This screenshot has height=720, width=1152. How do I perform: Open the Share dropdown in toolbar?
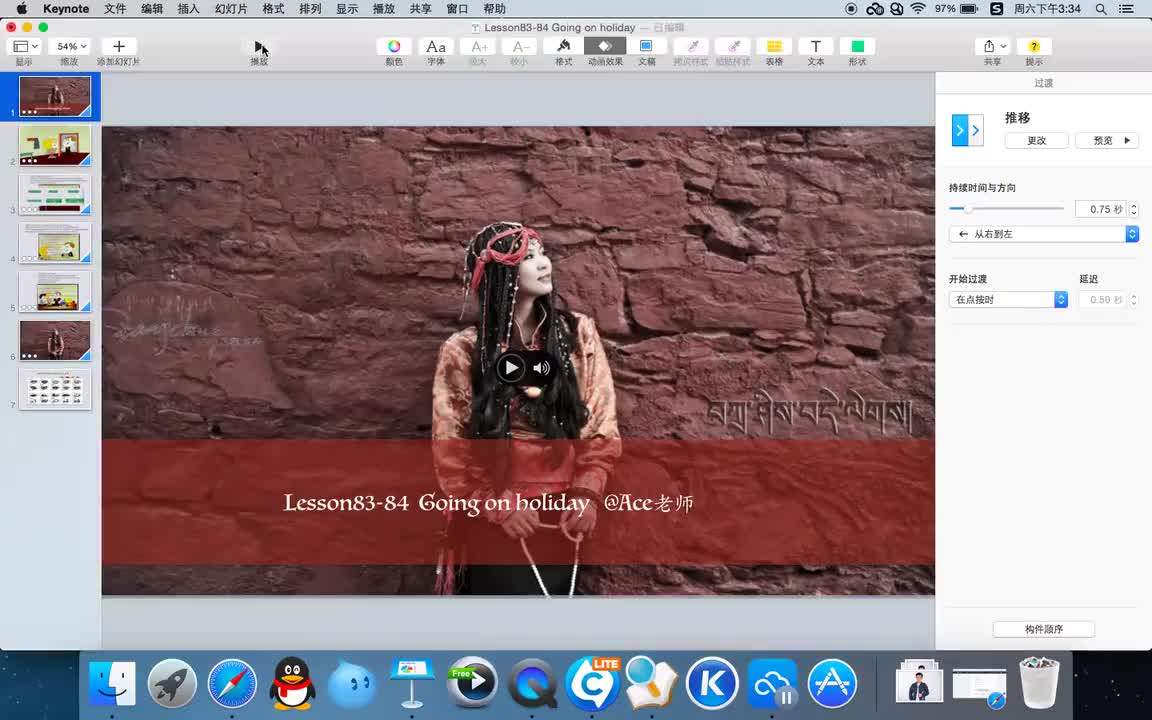[x=994, y=46]
